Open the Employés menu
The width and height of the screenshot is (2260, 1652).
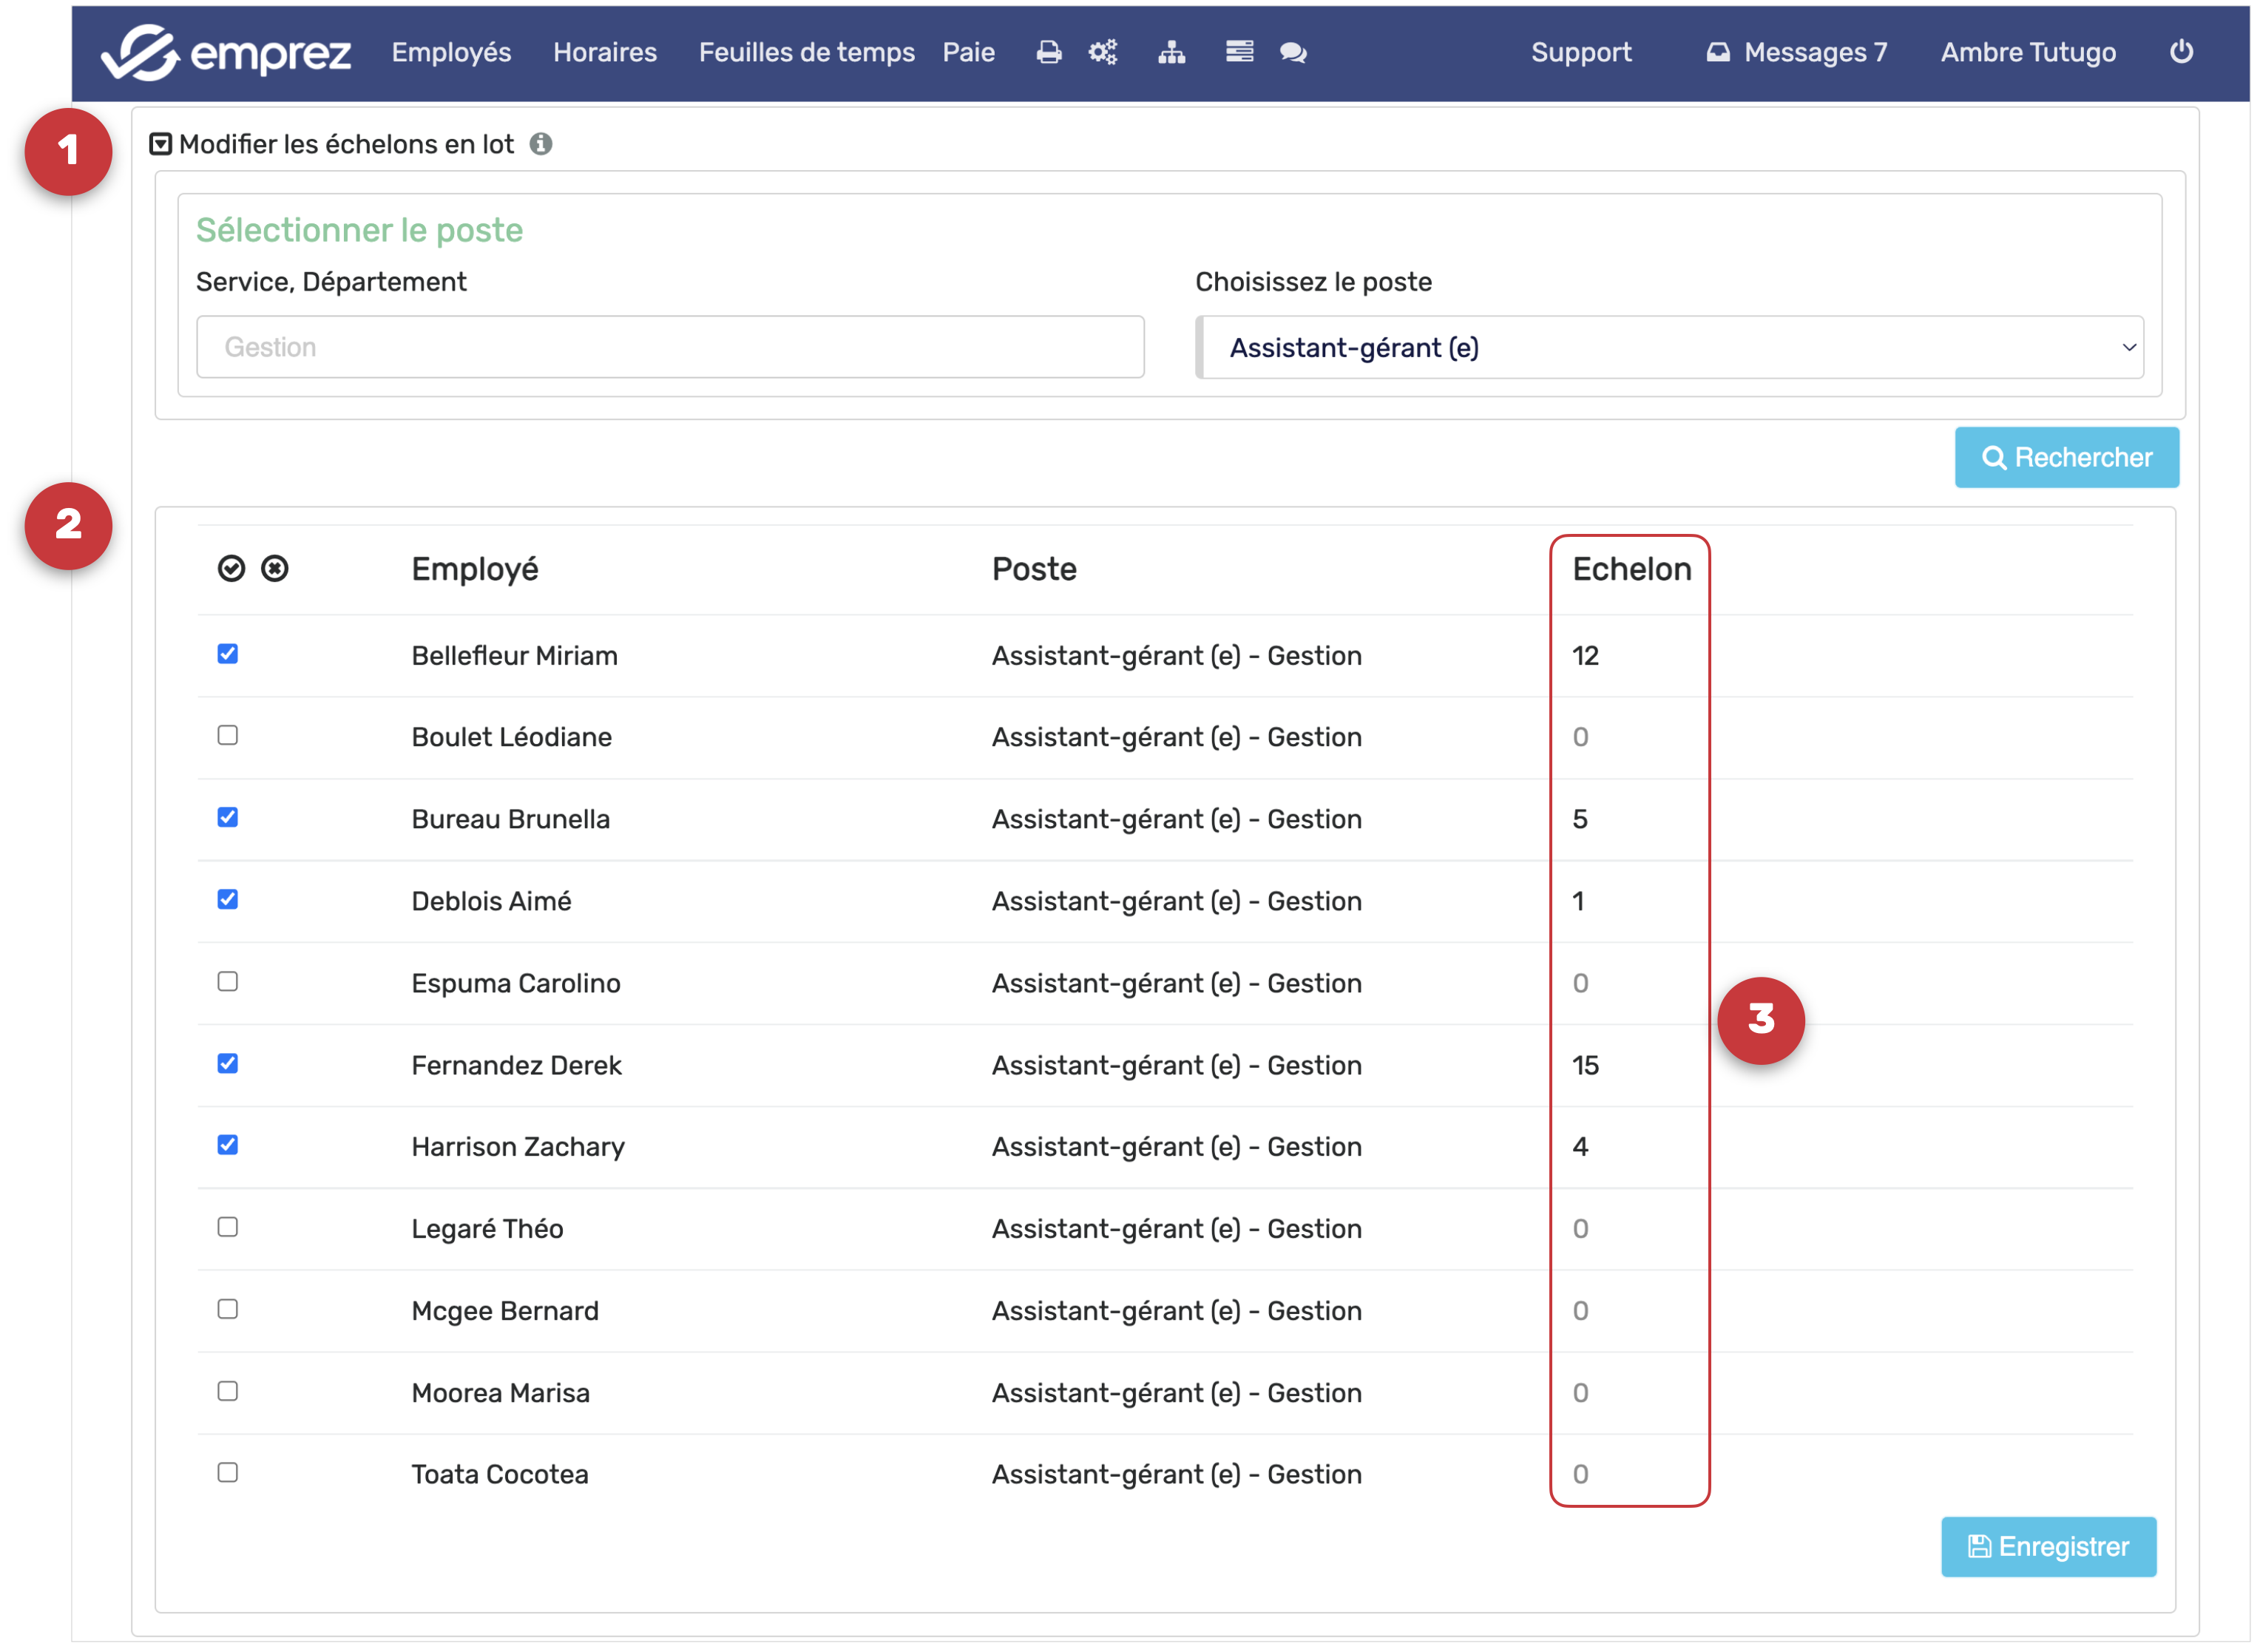pos(451,52)
